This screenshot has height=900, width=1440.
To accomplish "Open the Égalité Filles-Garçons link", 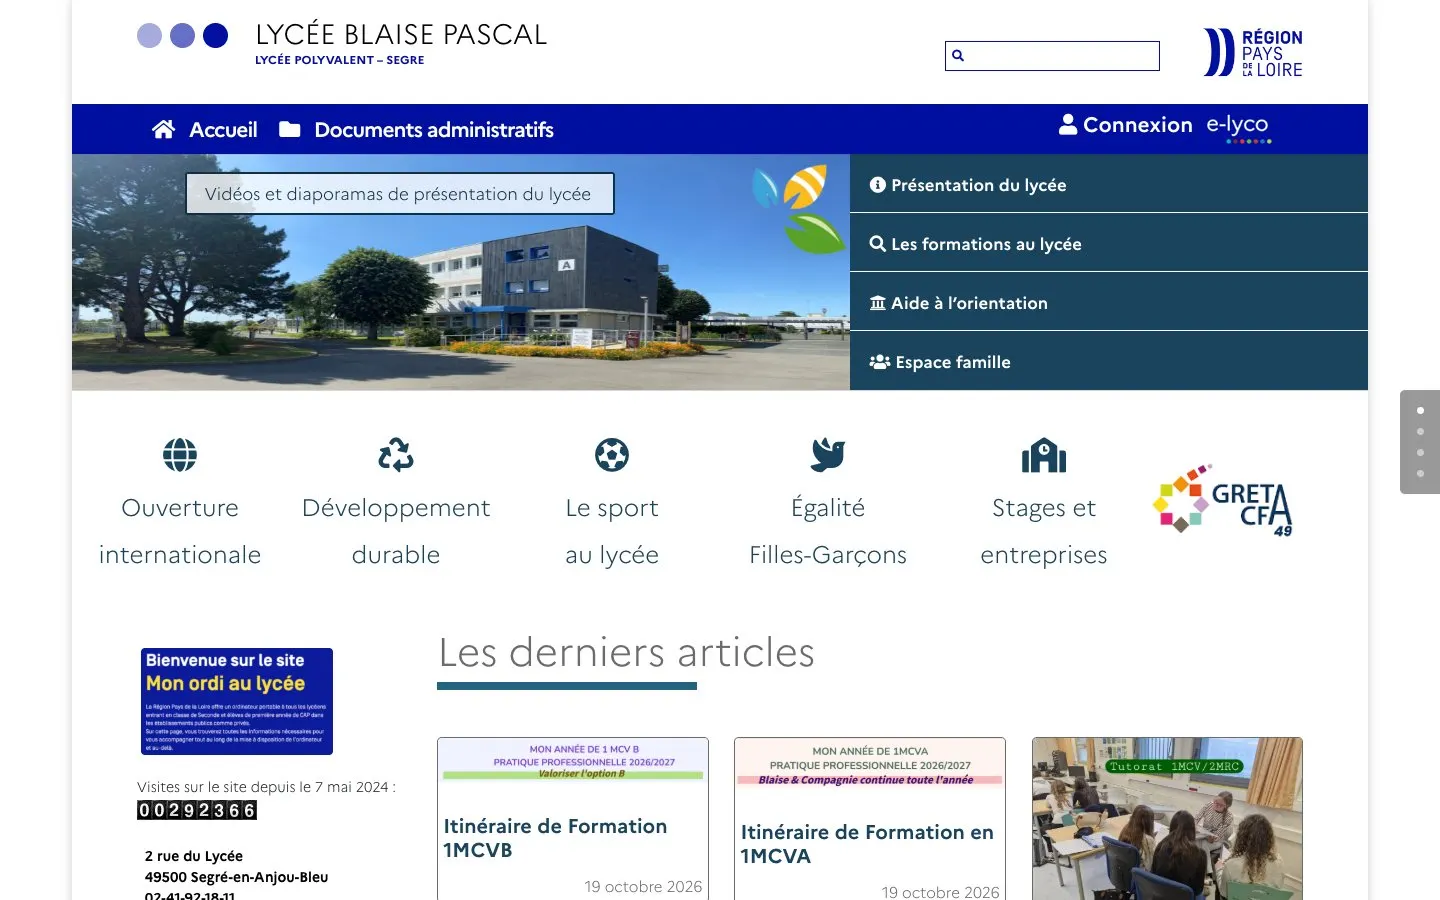I will [x=828, y=531].
